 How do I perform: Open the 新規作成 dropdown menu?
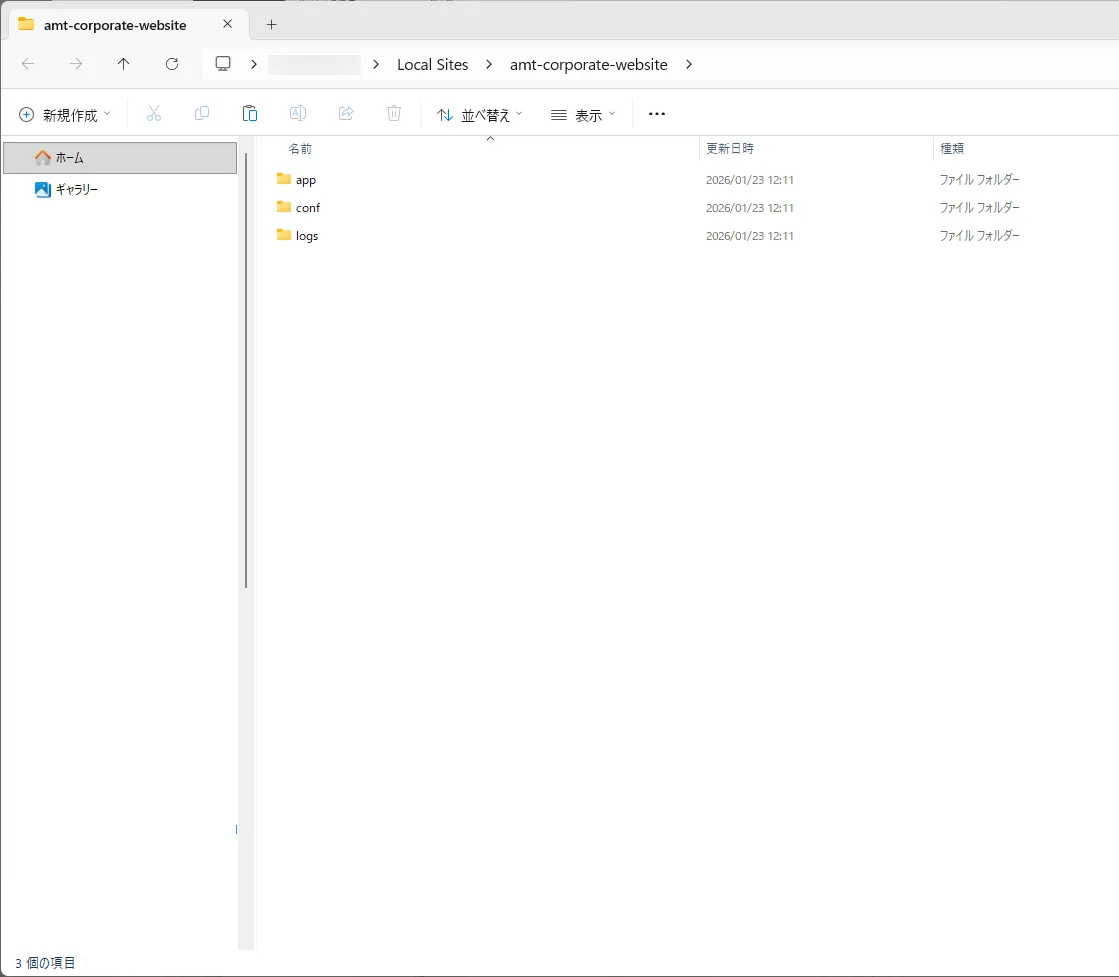click(x=66, y=115)
